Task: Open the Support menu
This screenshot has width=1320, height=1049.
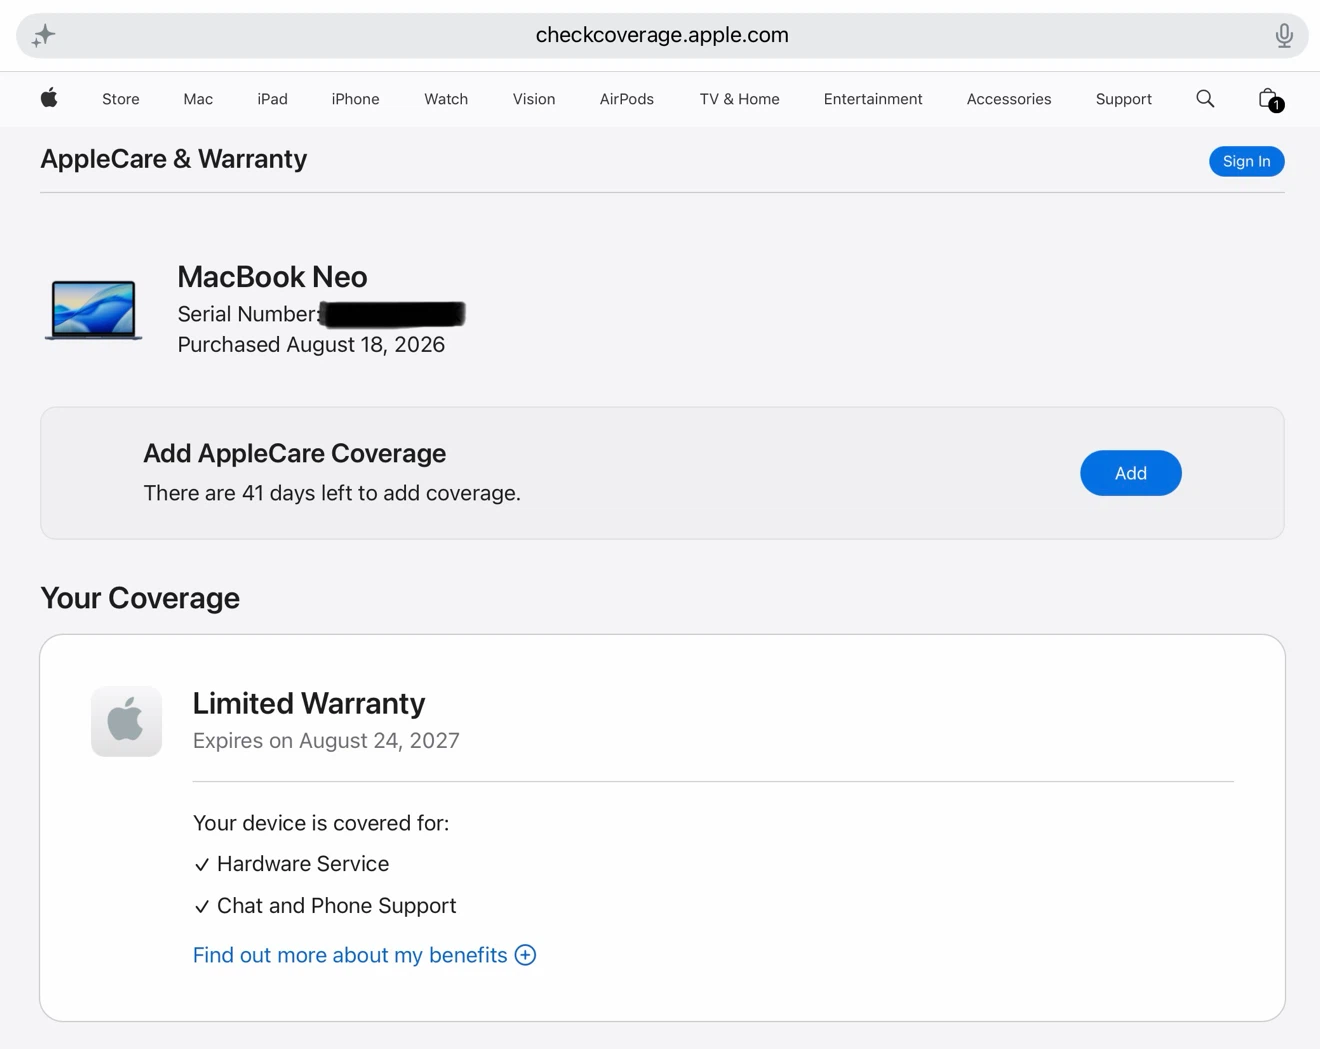Action: coord(1124,99)
